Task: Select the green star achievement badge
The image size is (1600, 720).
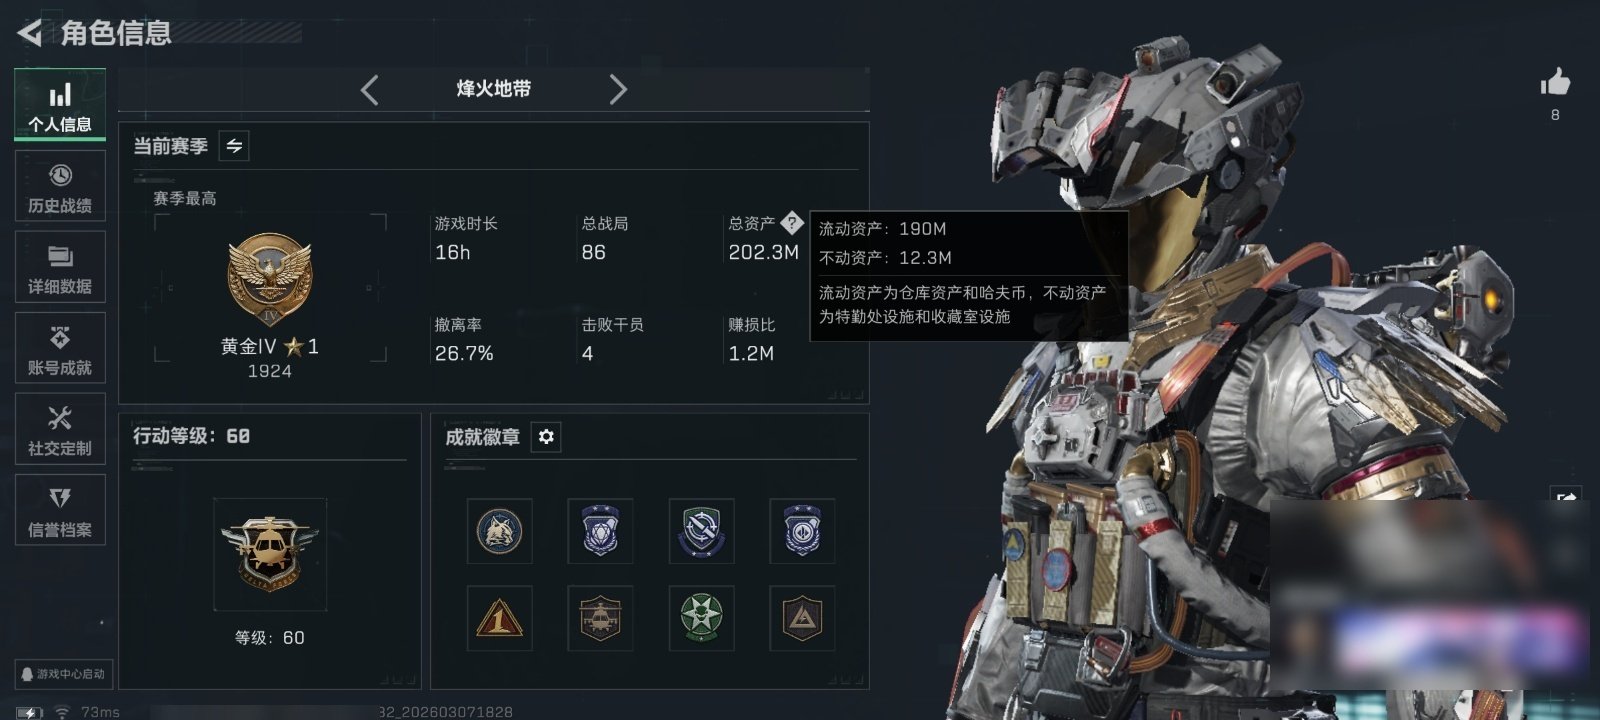Action: [701, 617]
